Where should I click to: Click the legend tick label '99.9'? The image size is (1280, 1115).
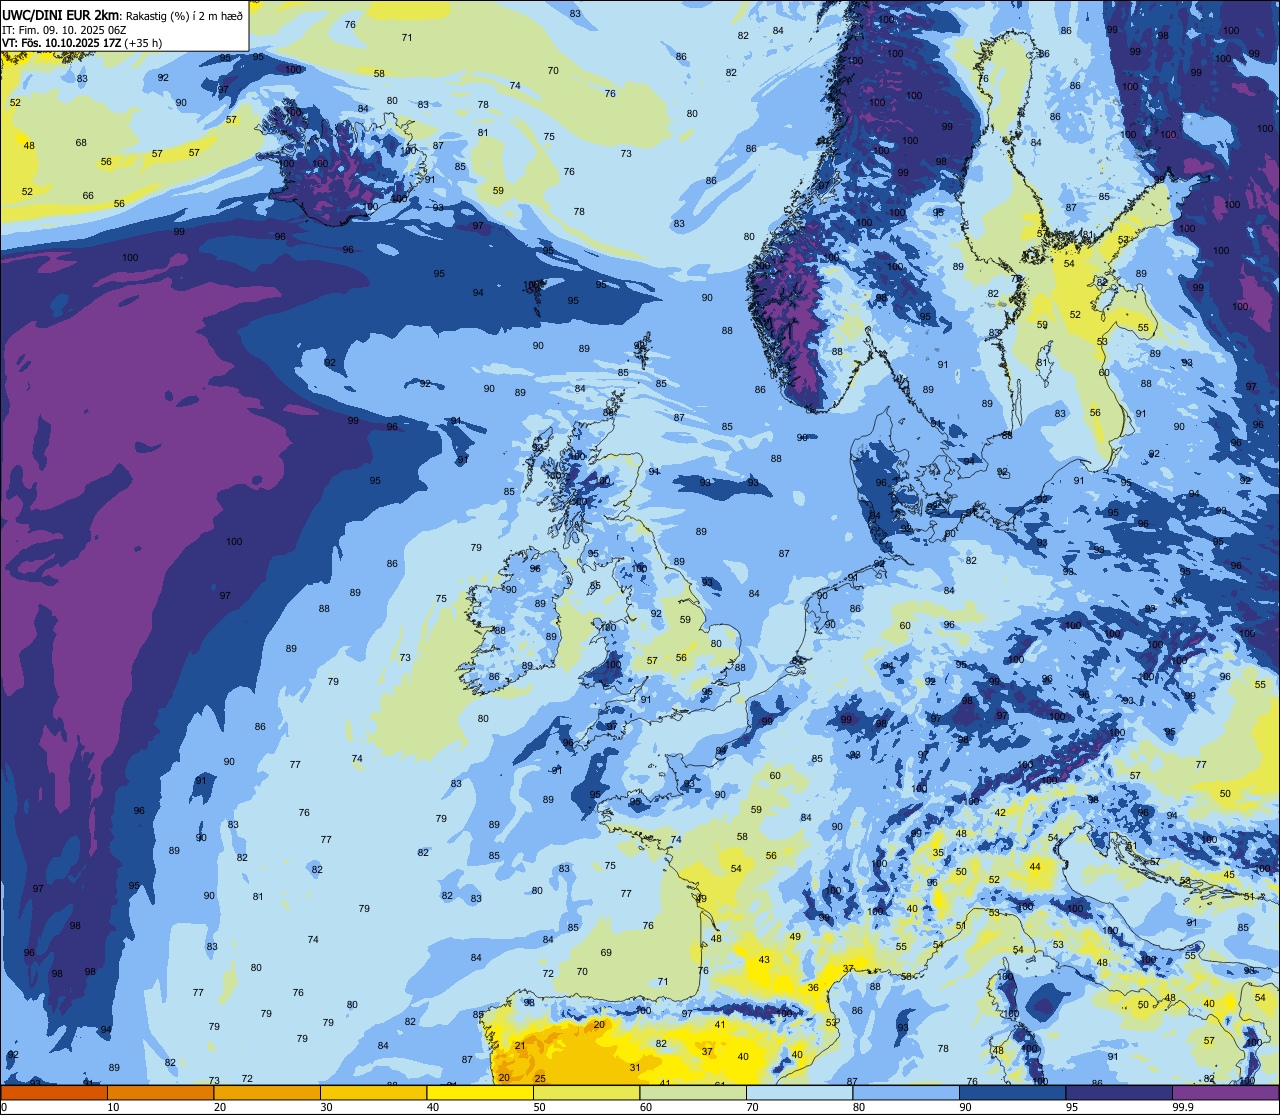point(1184,1106)
